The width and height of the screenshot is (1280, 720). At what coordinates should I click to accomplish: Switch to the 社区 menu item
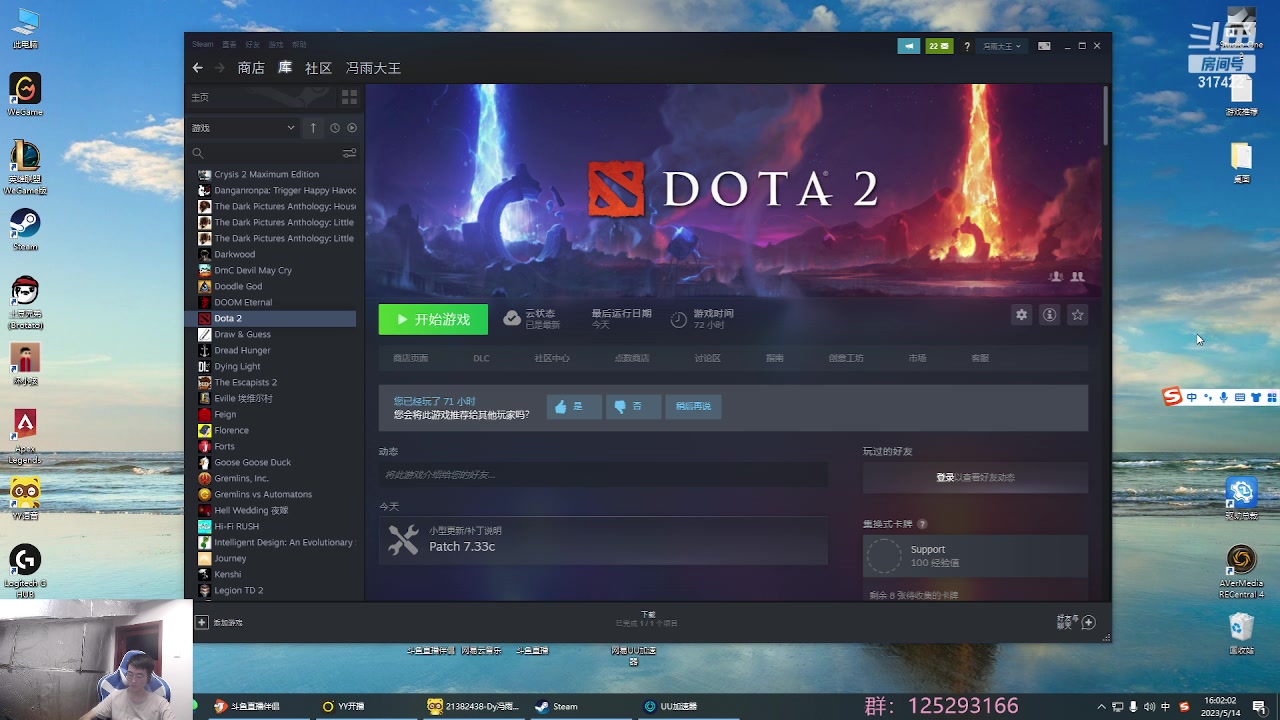coord(318,68)
